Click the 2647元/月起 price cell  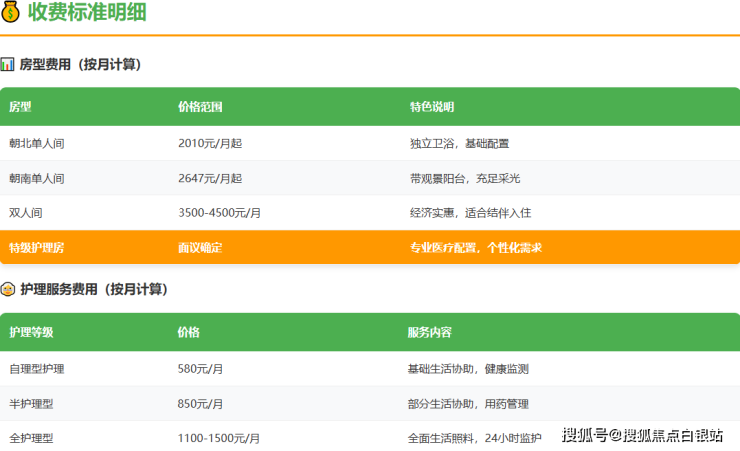pyautogui.click(x=210, y=178)
